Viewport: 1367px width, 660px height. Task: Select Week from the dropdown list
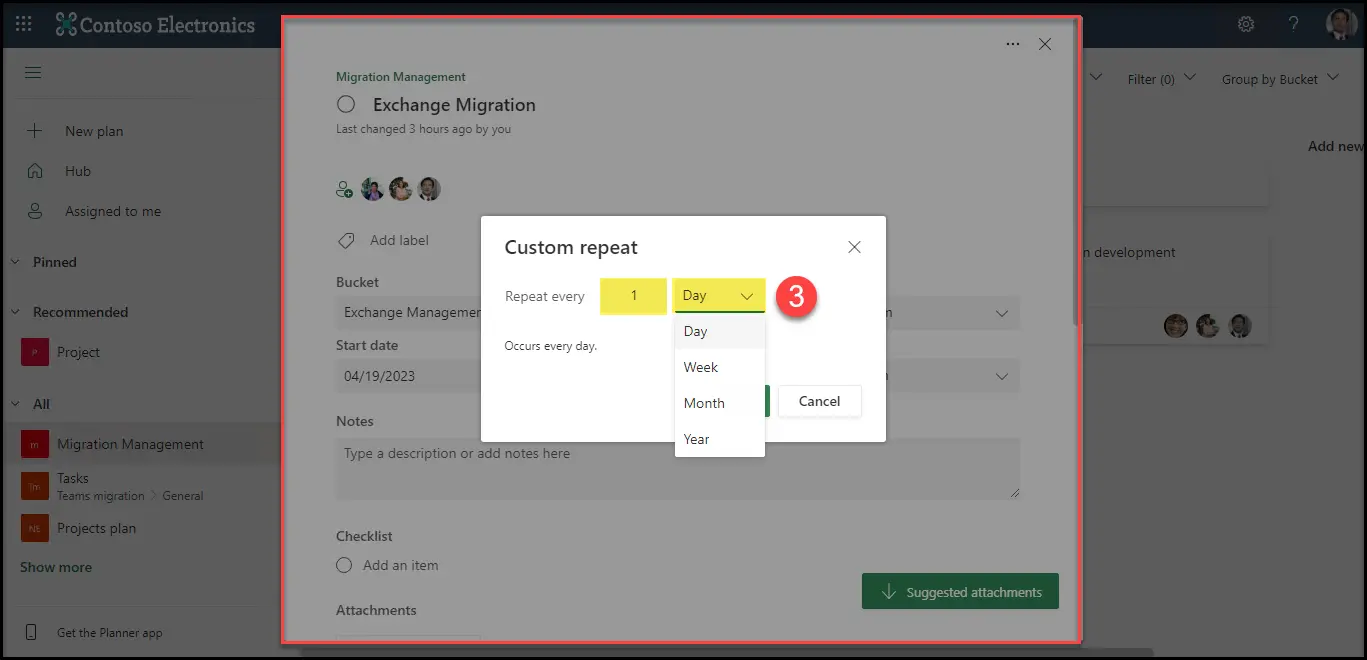click(701, 367)
